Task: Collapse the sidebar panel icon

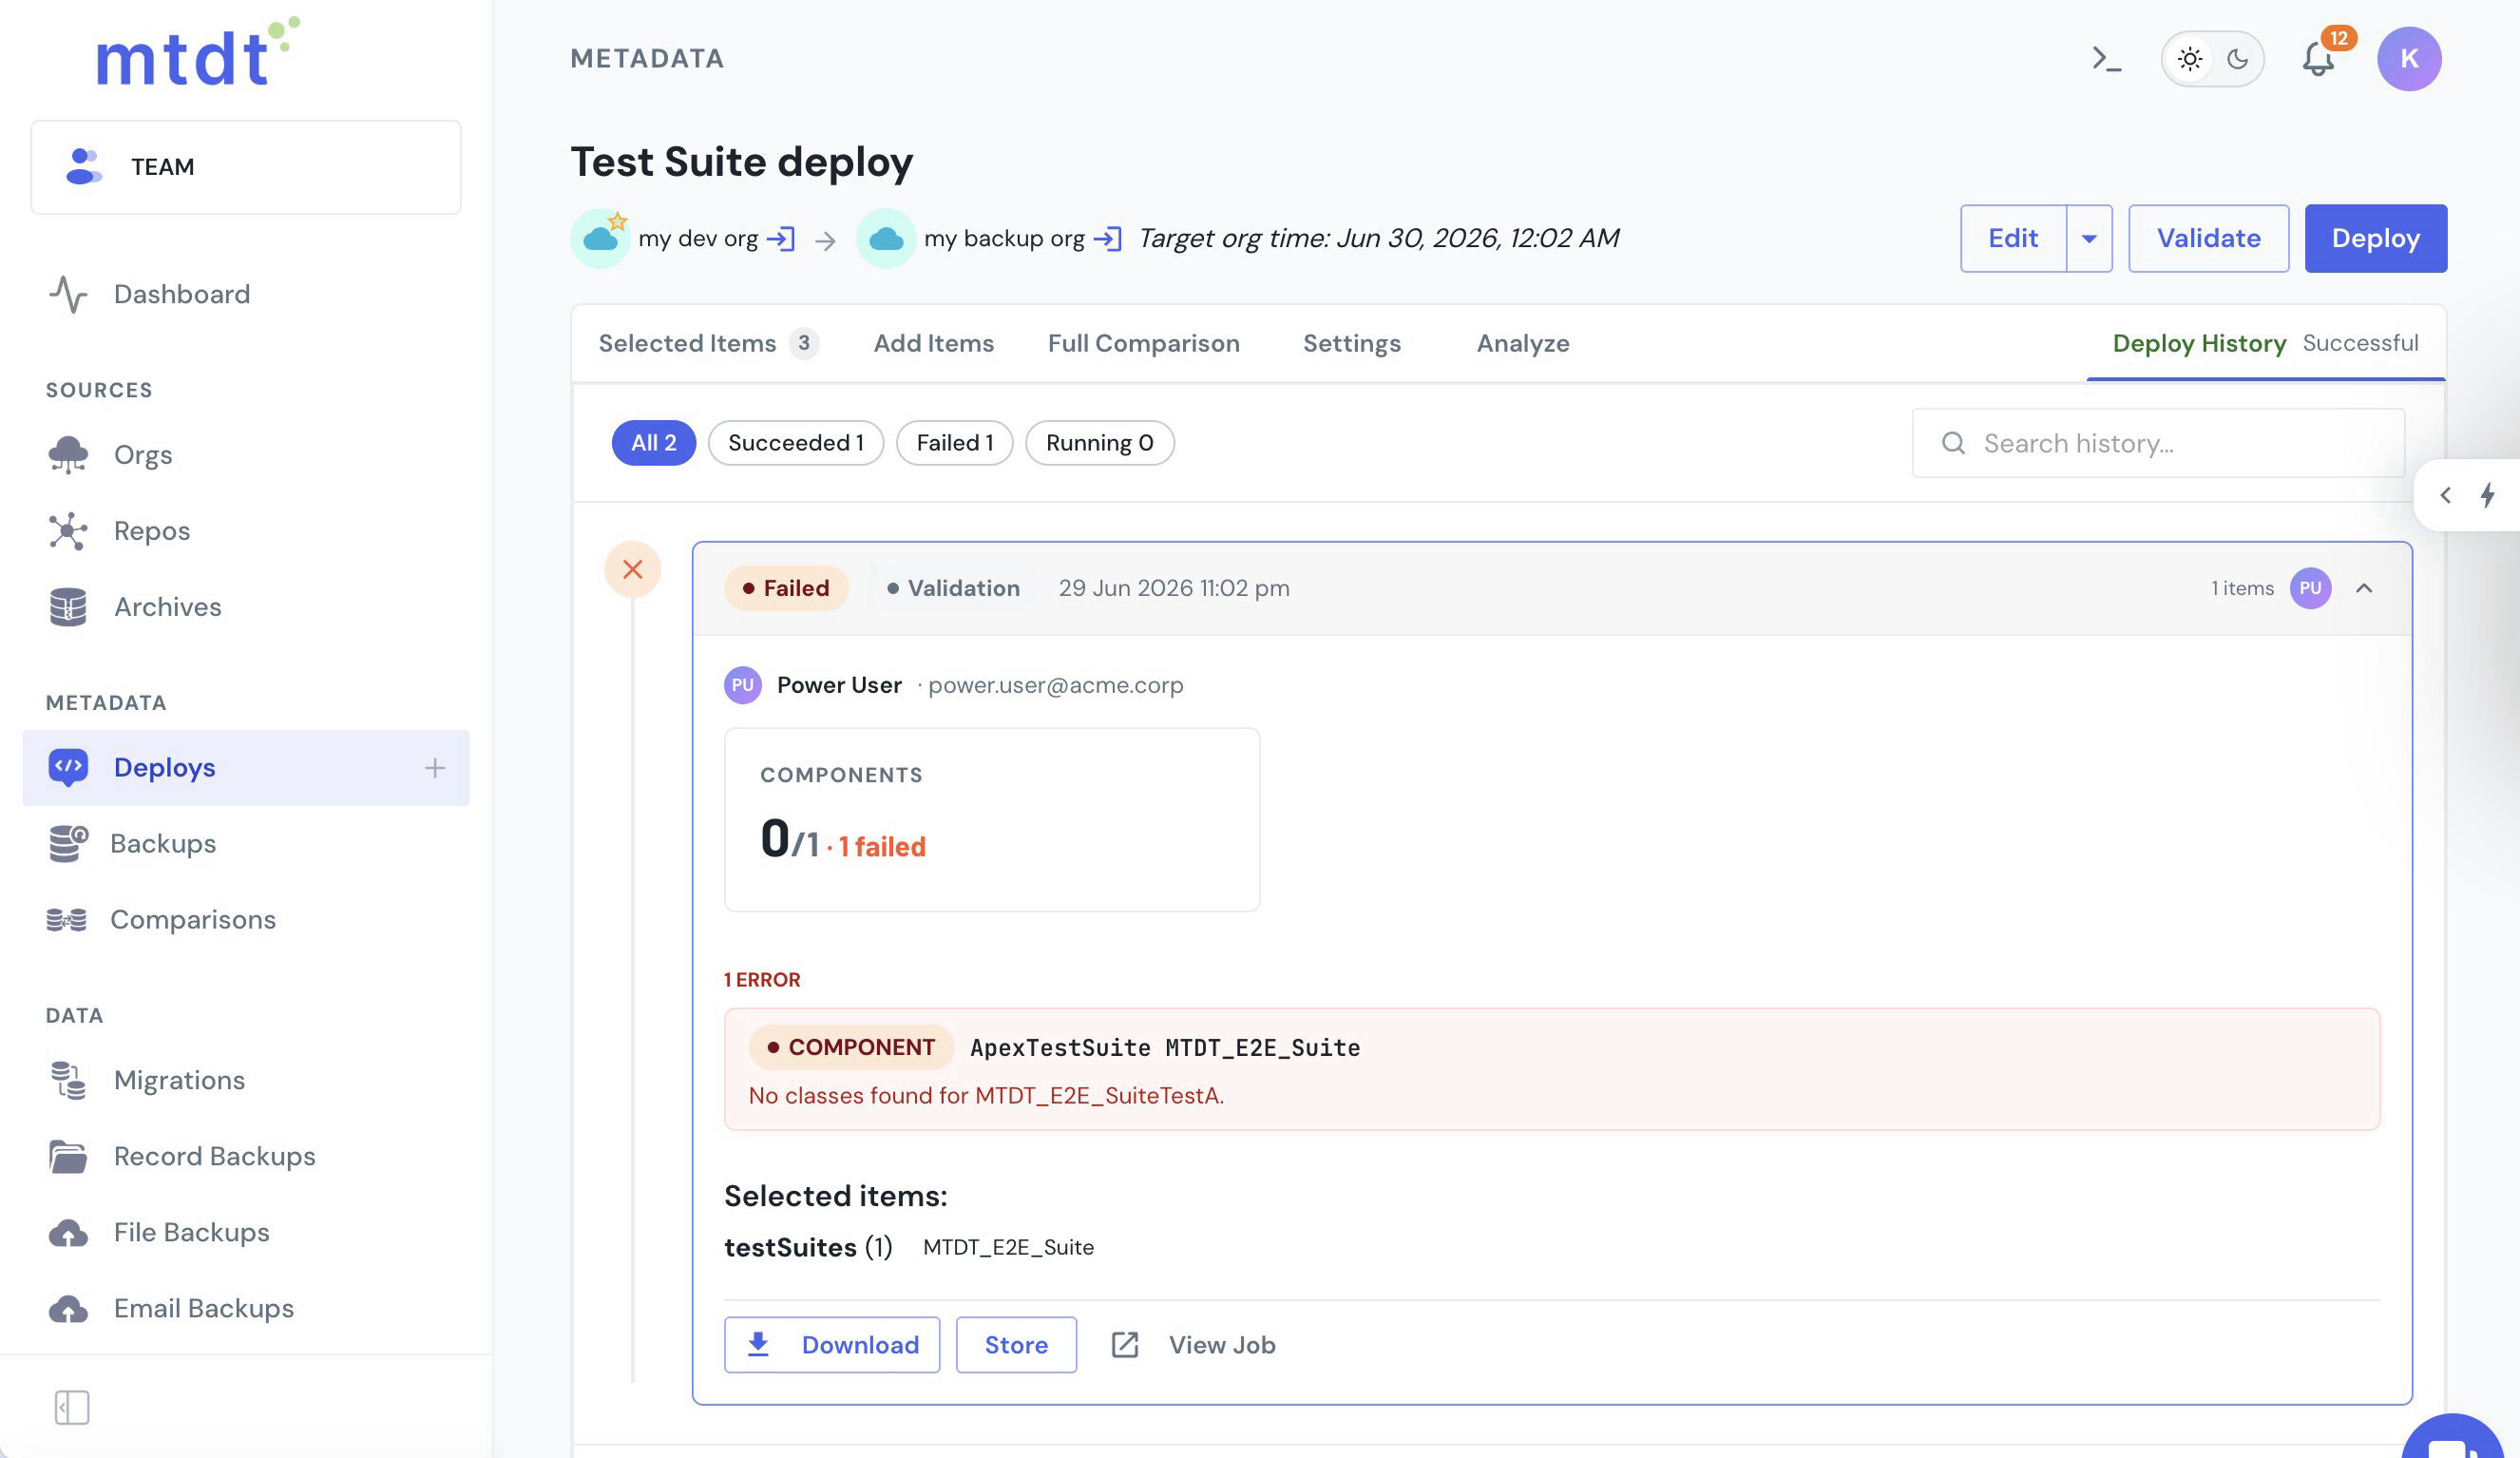Action: [x=71, y=1407]
